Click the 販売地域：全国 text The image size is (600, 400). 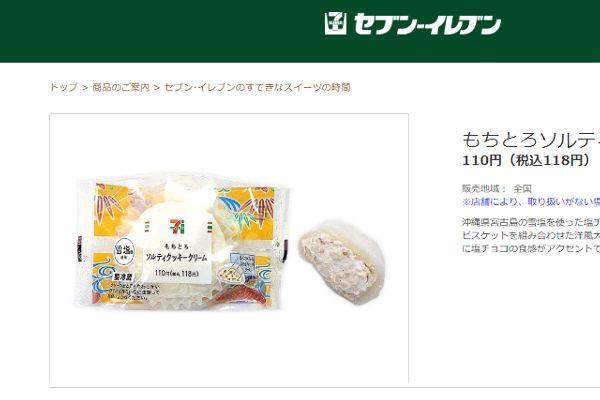(497, 188)
